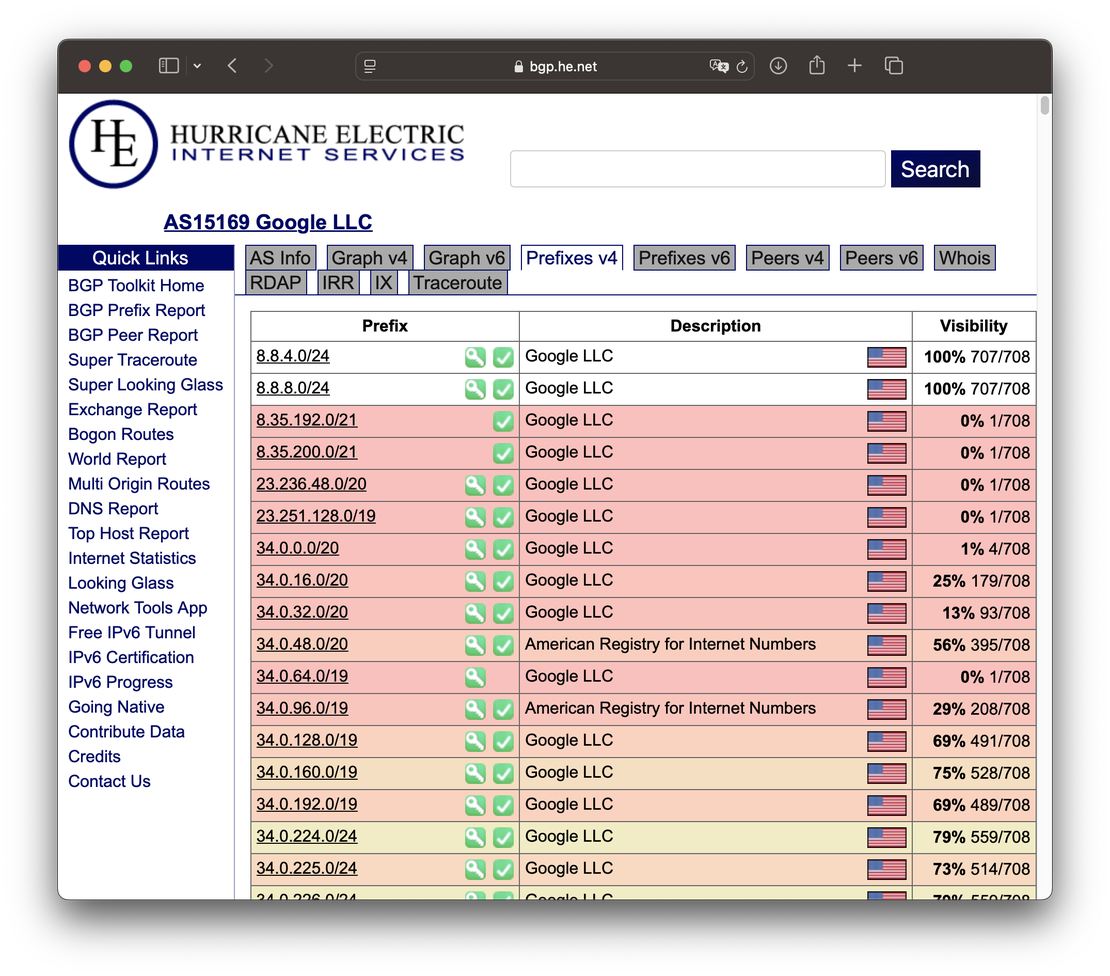Click the translate icon in address bar
This screenshot has width=1110, height=976.
pos(718,66)
